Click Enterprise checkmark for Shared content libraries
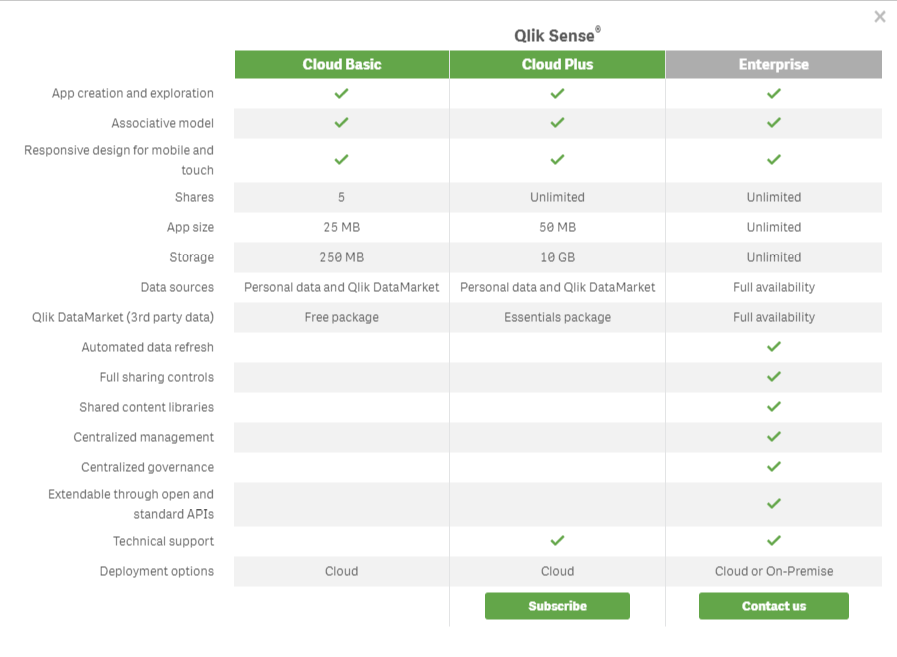Screen dimensions: 897x657 click(773, 407)
